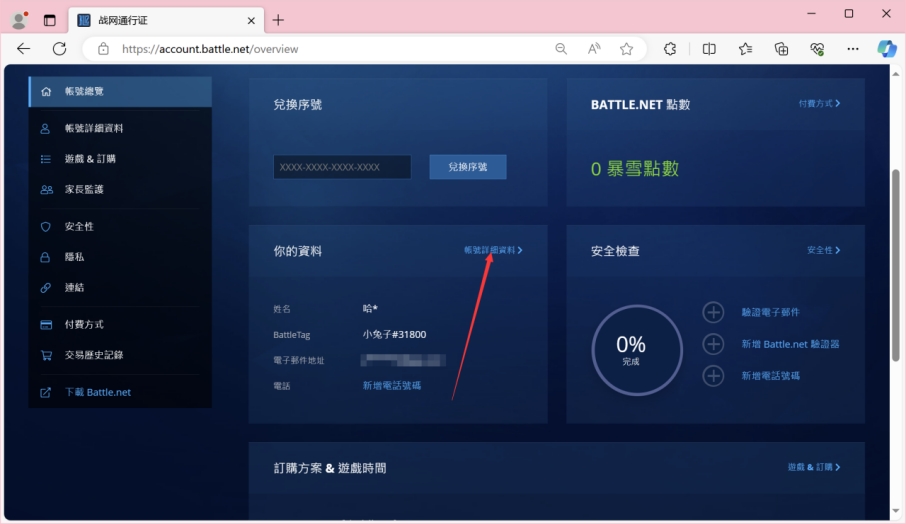
Task: Reload the current page
Action: (x=60, y=49)
